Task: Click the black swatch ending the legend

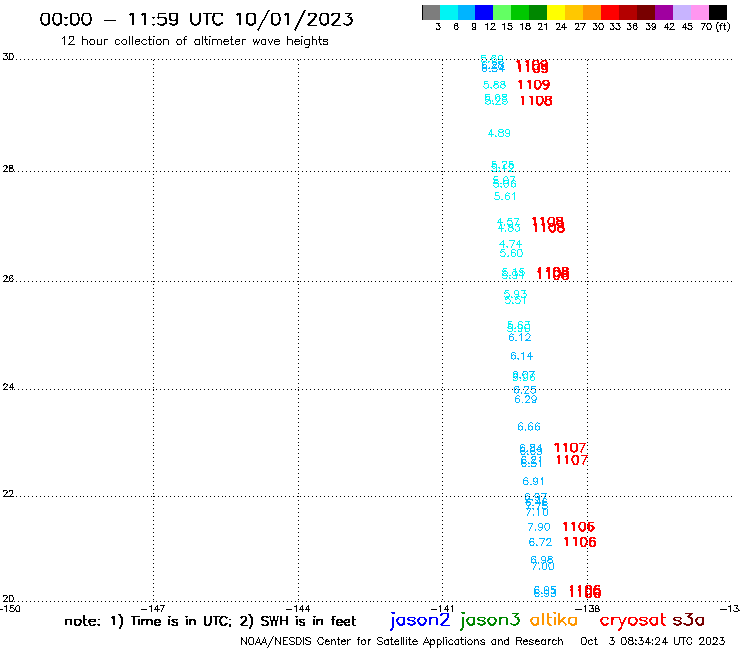Action: tap(718, 12)
